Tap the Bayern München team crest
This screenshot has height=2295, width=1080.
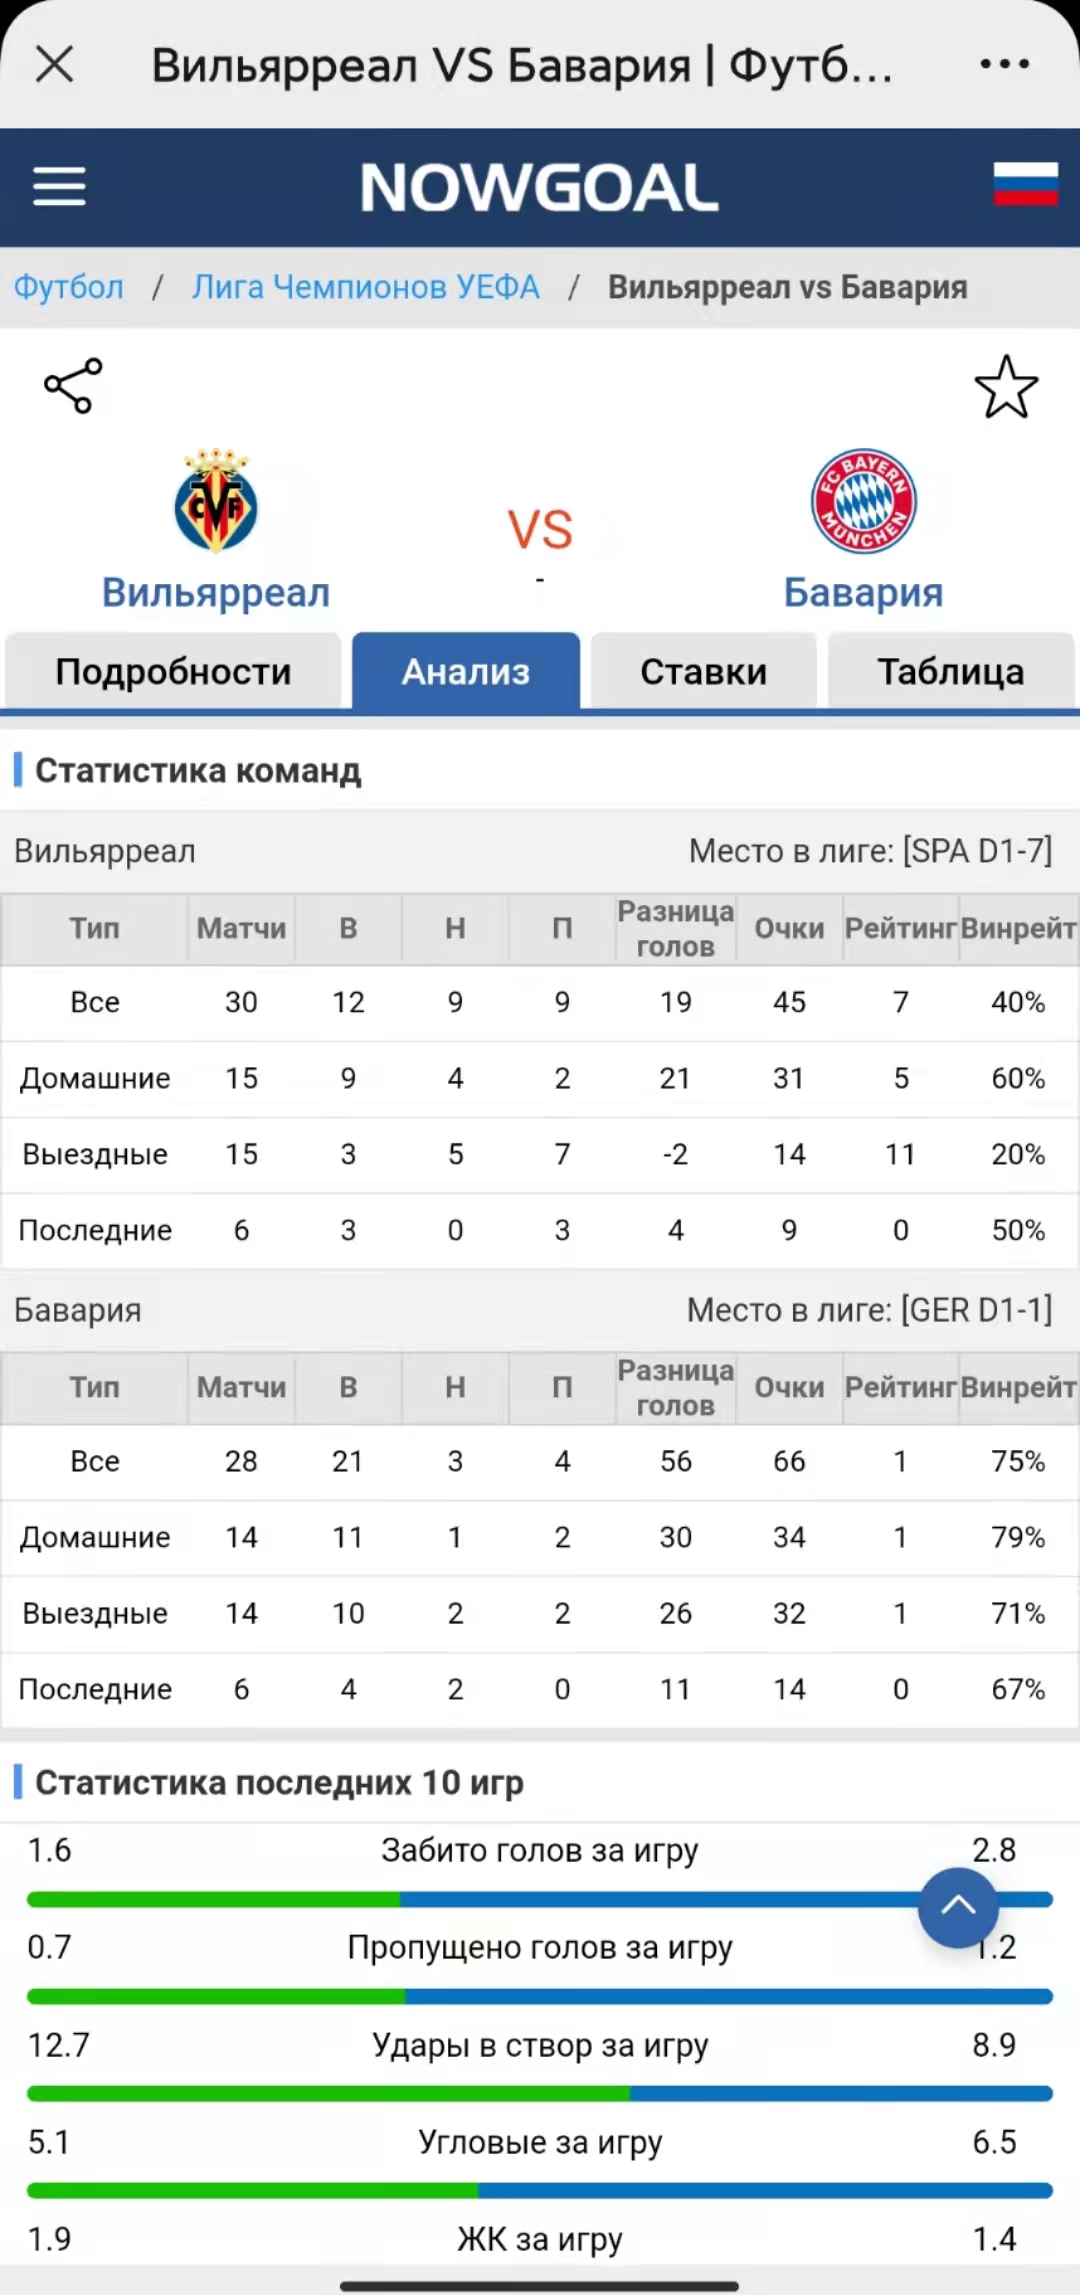pos(863,501)
